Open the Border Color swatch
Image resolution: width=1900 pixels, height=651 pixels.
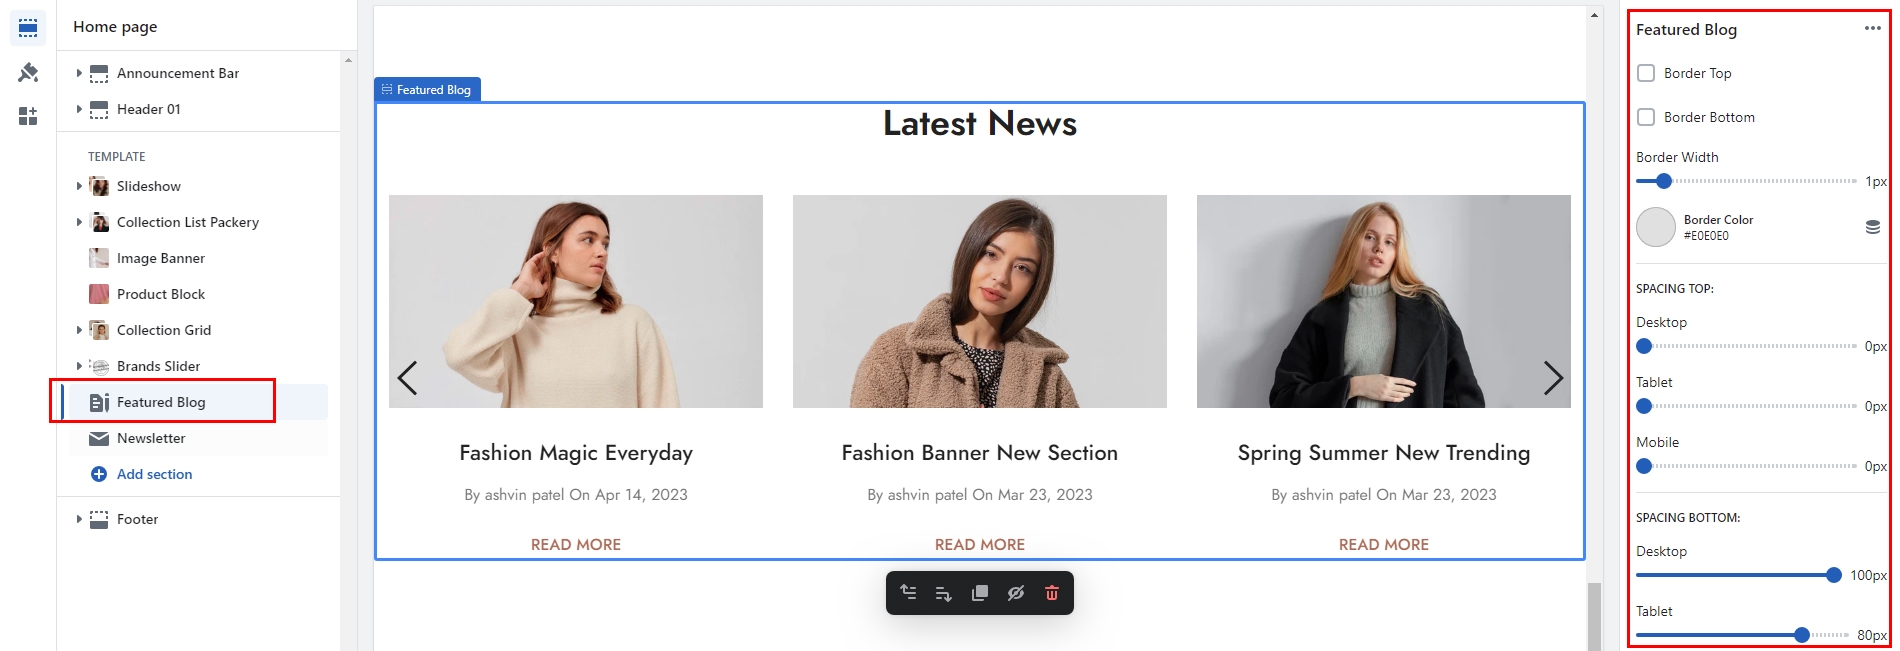point(1655,227)
